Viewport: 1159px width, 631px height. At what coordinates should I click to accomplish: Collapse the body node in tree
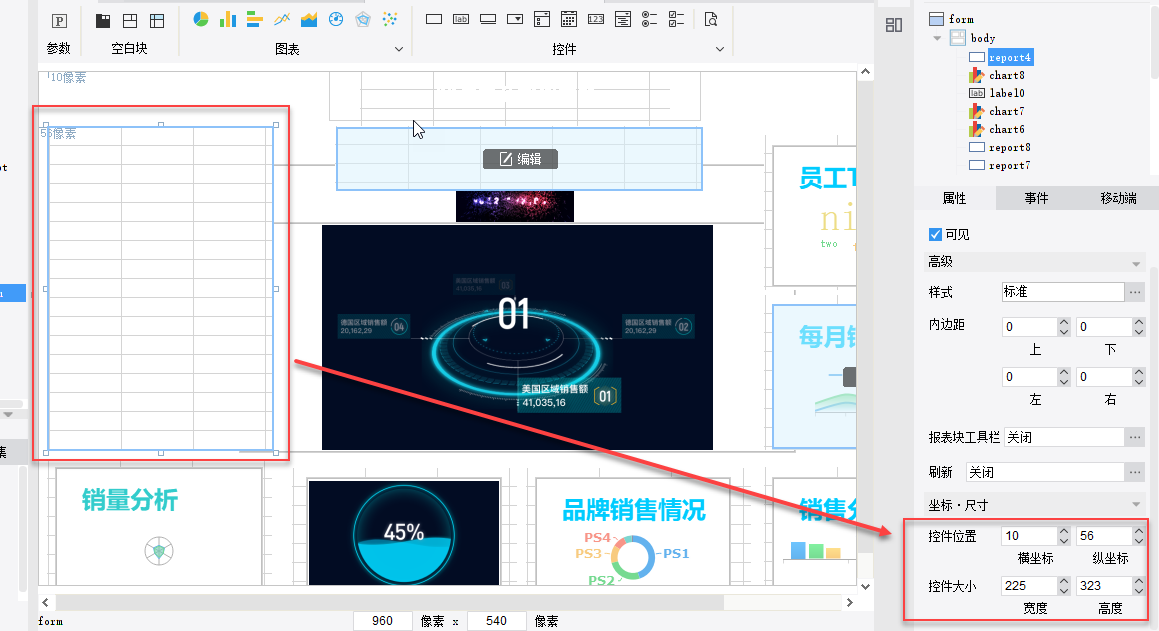(x=937, y=38)
